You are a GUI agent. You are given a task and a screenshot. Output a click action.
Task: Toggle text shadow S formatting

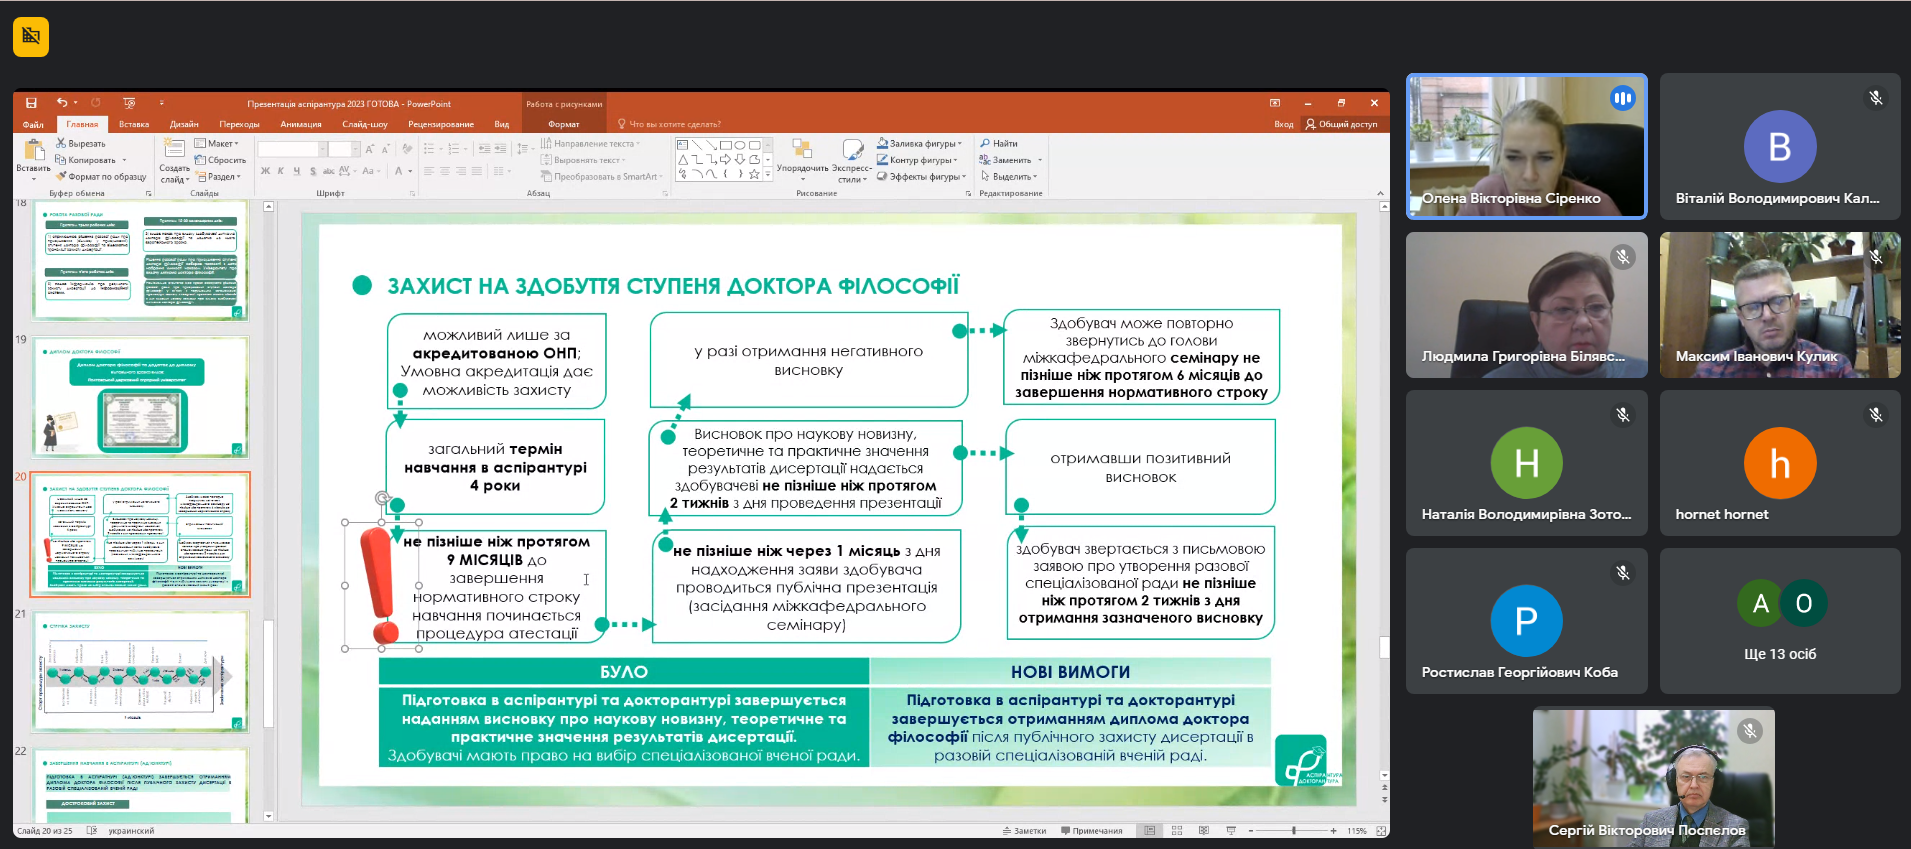313,171
